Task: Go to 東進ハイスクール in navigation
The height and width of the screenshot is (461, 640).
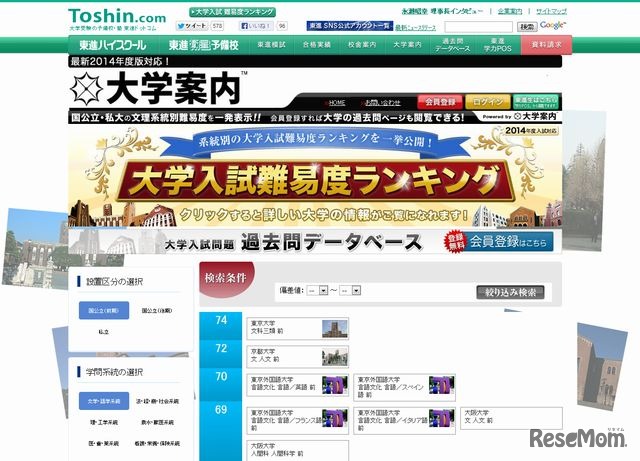Action: tap(112, 45)
